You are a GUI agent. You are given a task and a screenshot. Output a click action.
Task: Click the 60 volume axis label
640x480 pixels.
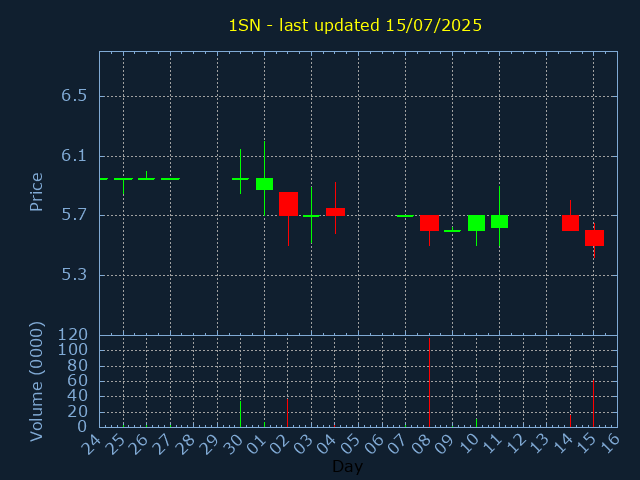78,381
